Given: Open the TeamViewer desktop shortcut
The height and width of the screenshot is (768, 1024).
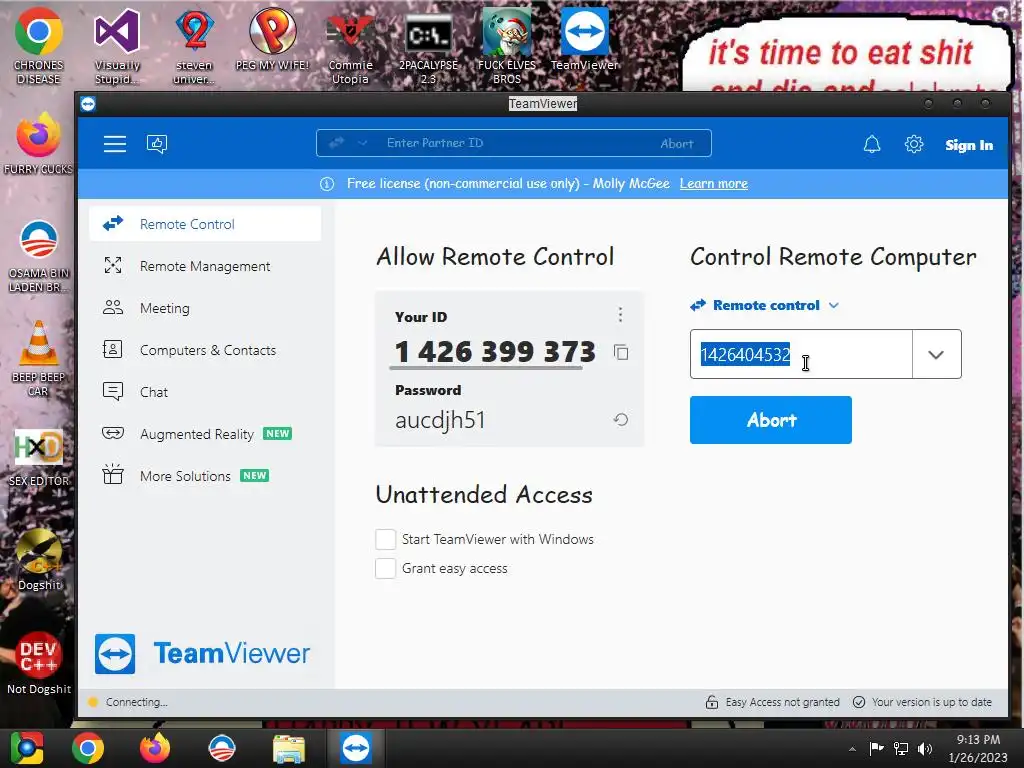Looking at the screenshot, I should coord(584,39).
